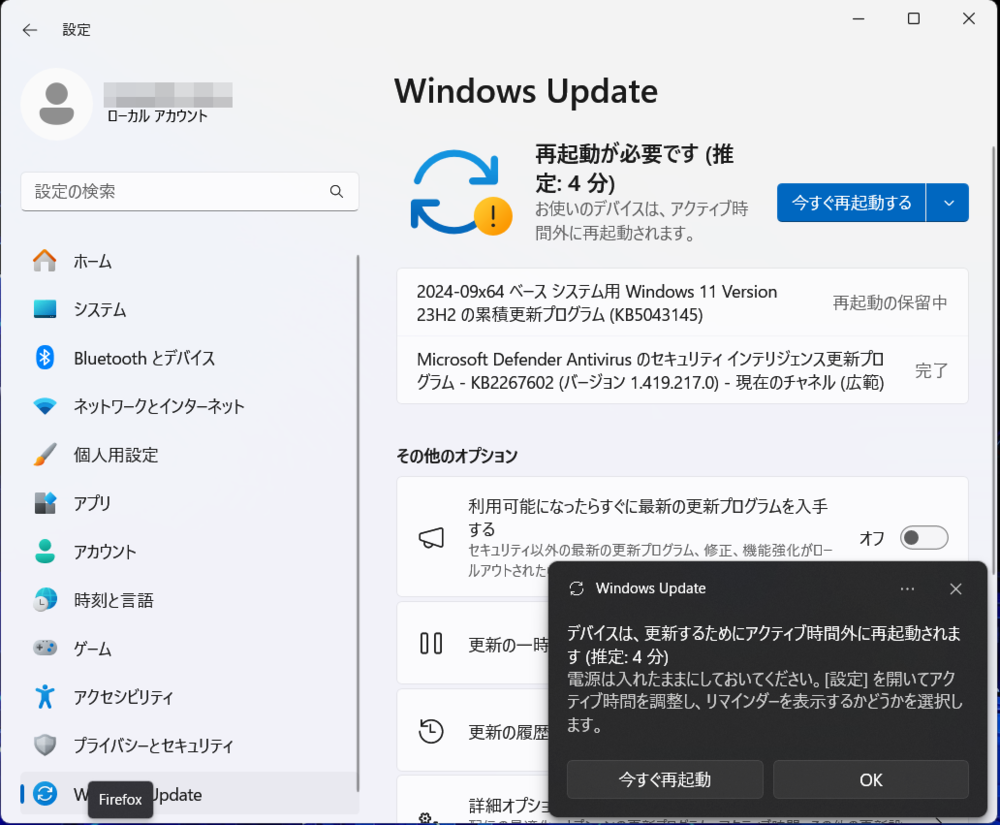1000x825 pixels.
Task: Click the sidebar vertical scrollbar
Action: 358,523
